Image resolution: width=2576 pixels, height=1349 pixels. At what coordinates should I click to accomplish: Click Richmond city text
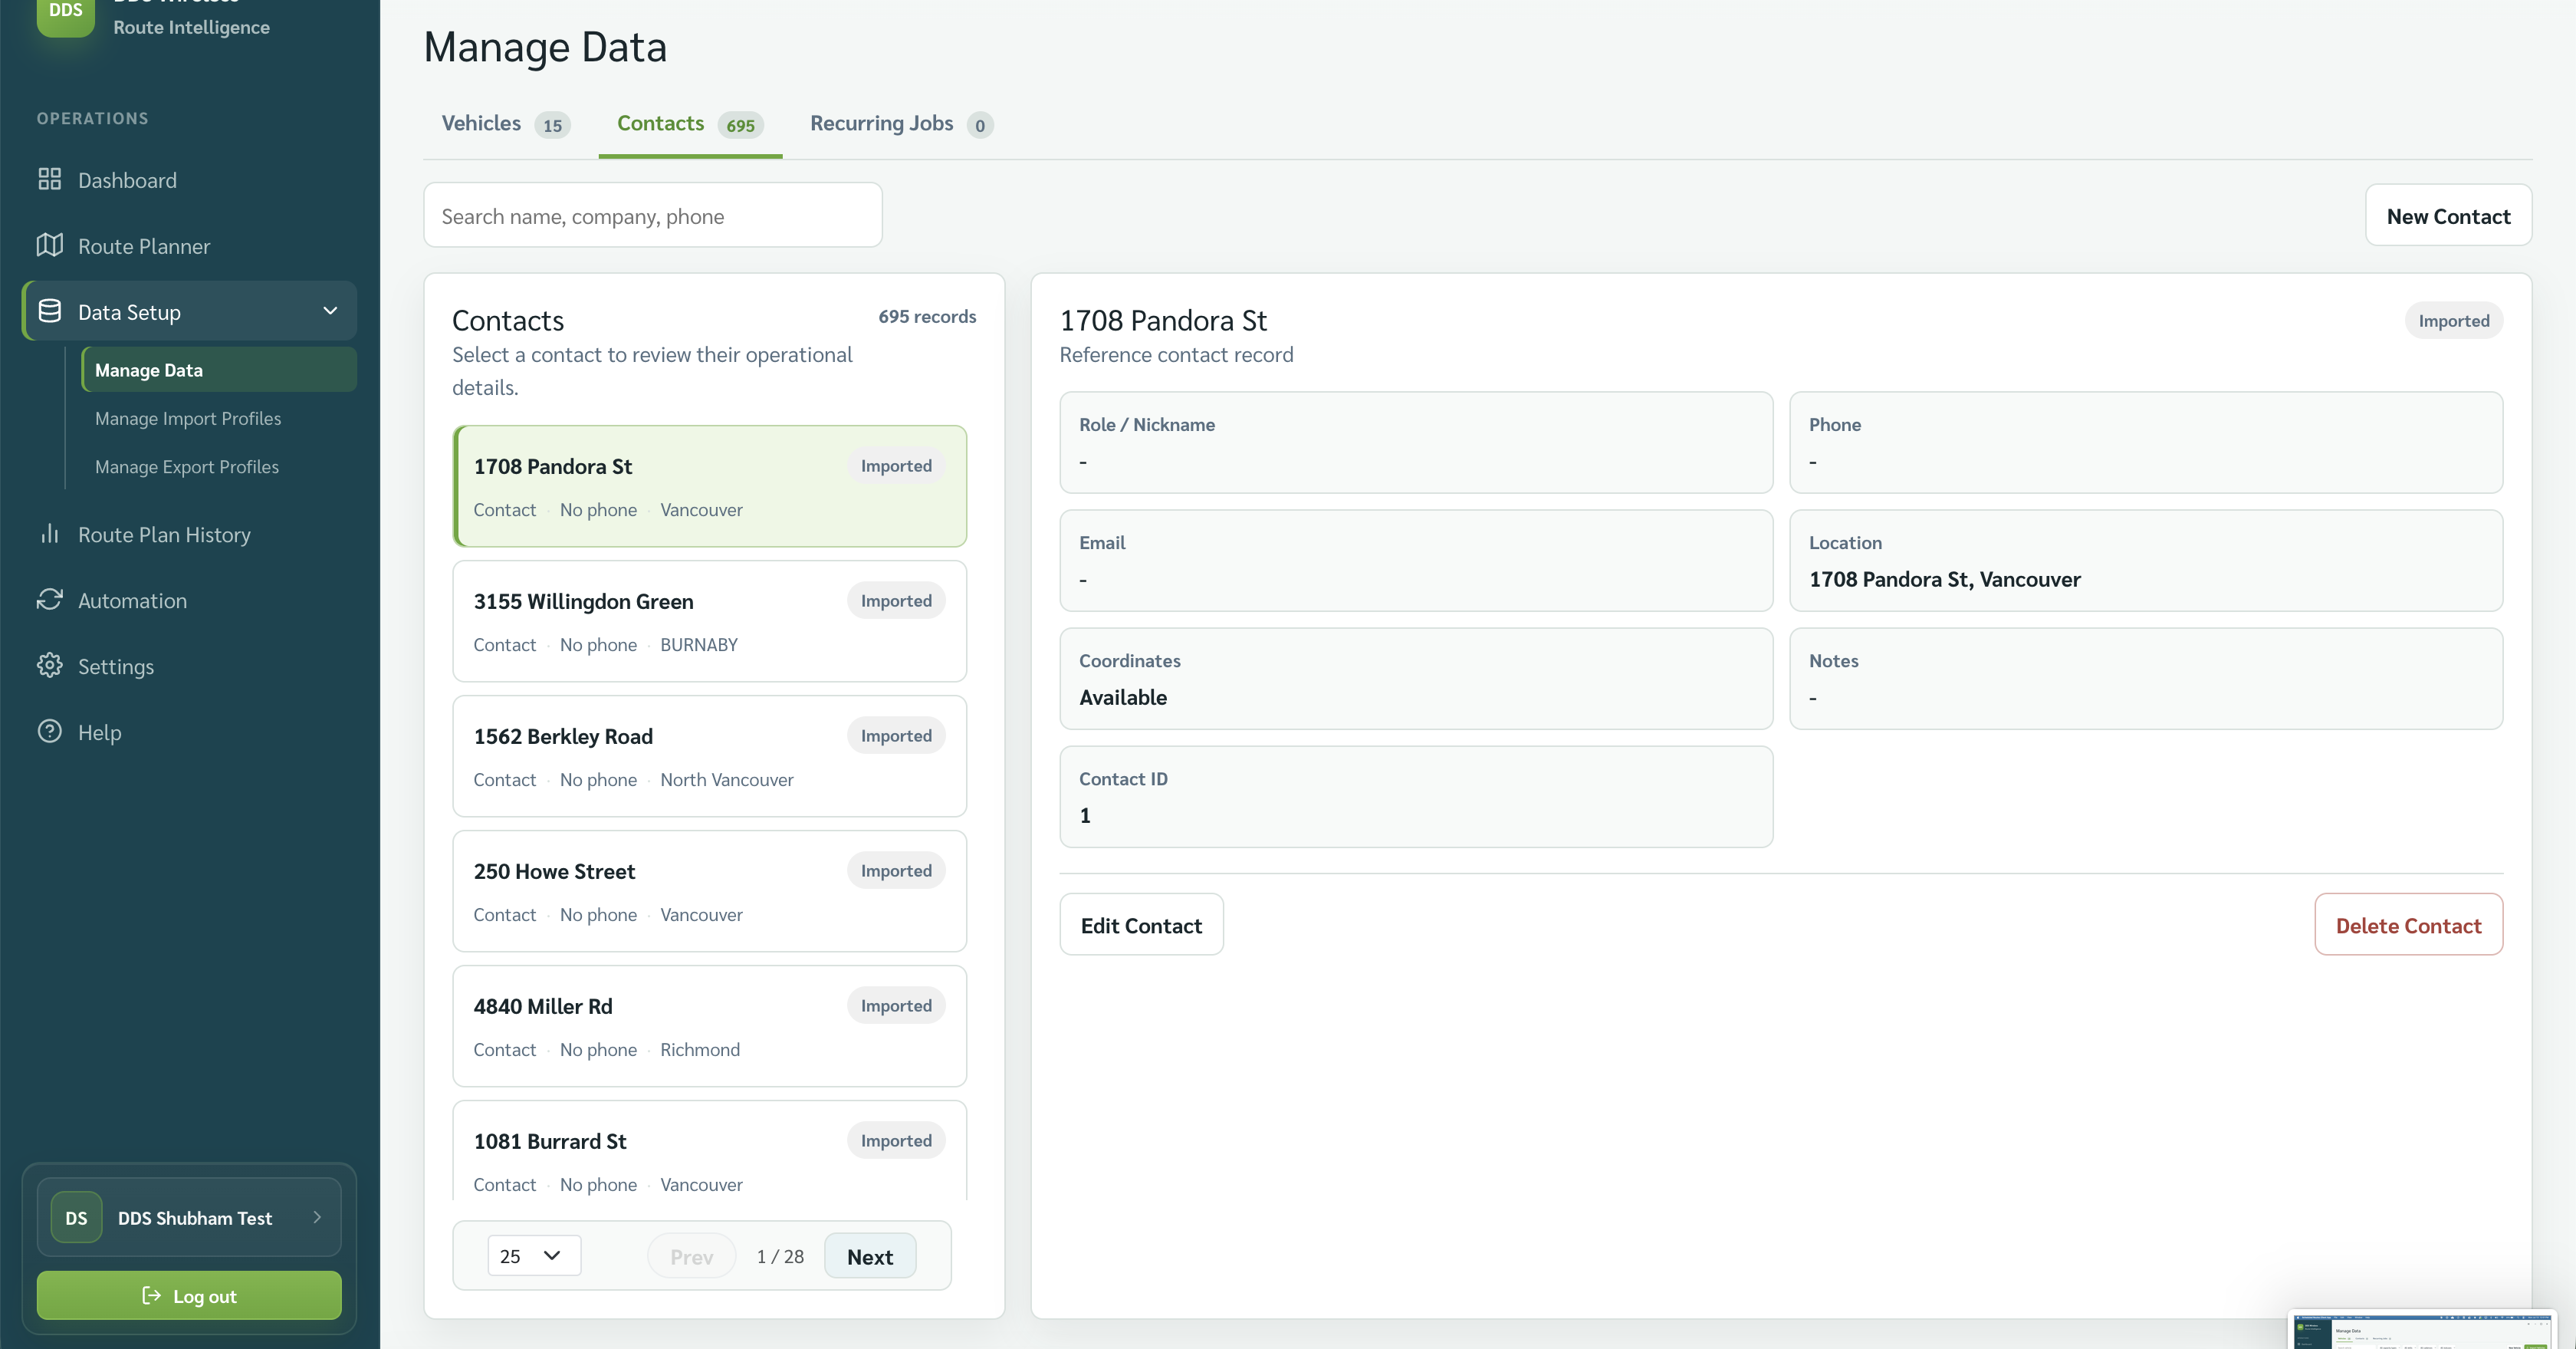tap(700, 1050)
